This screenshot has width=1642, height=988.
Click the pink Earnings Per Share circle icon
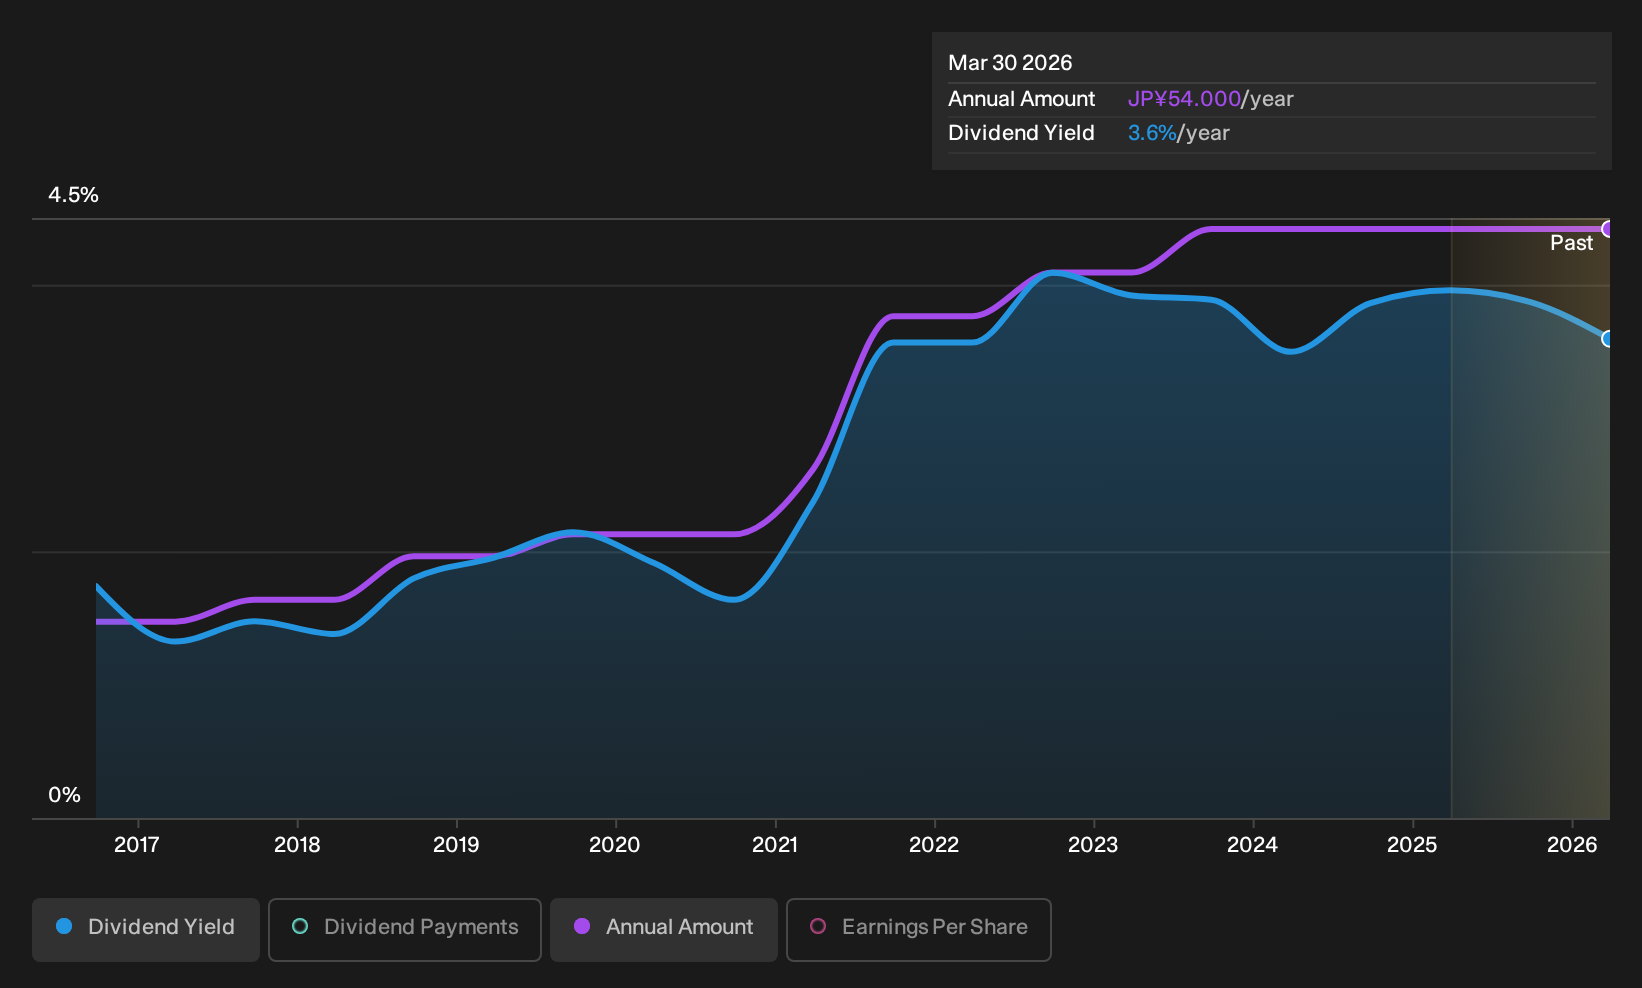click(818, 927)
